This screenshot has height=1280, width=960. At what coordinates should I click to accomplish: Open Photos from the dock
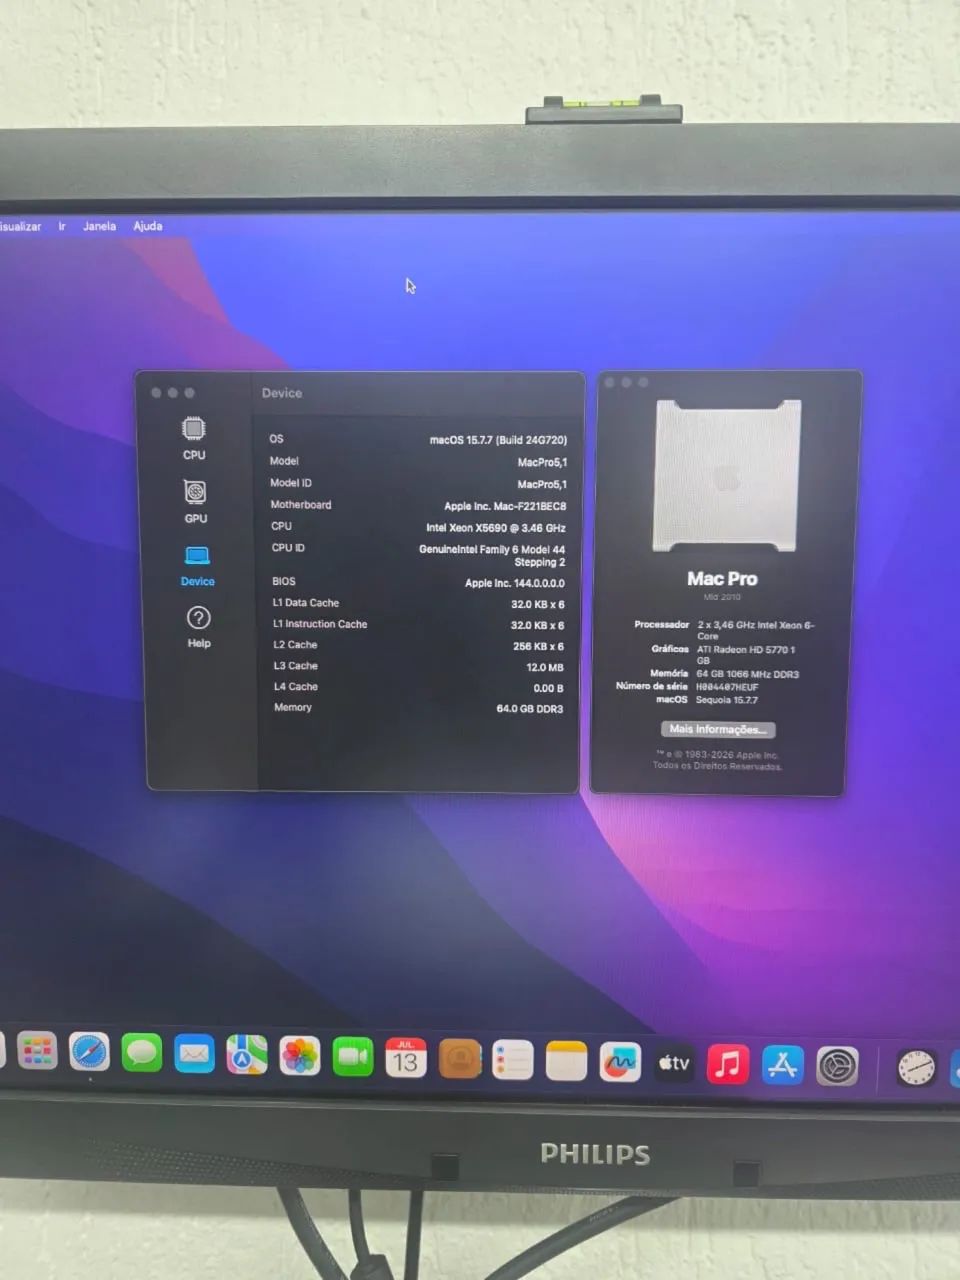tap(299, 1056)
